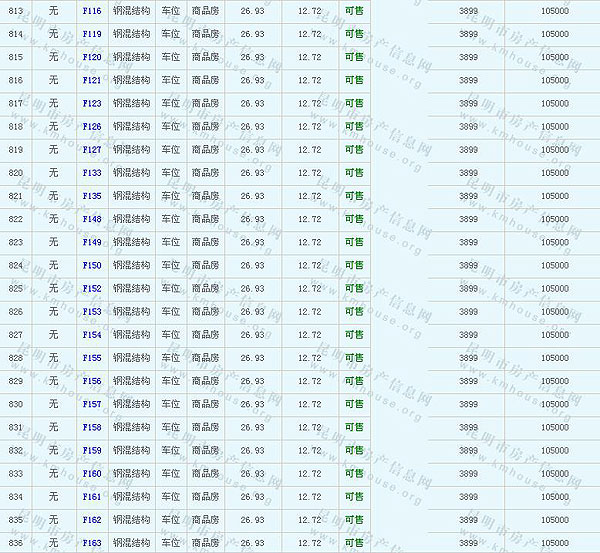This screenshot has height=553, width=600.
Task: Click the F126 unit number
Action: click(x=92, y=126)
